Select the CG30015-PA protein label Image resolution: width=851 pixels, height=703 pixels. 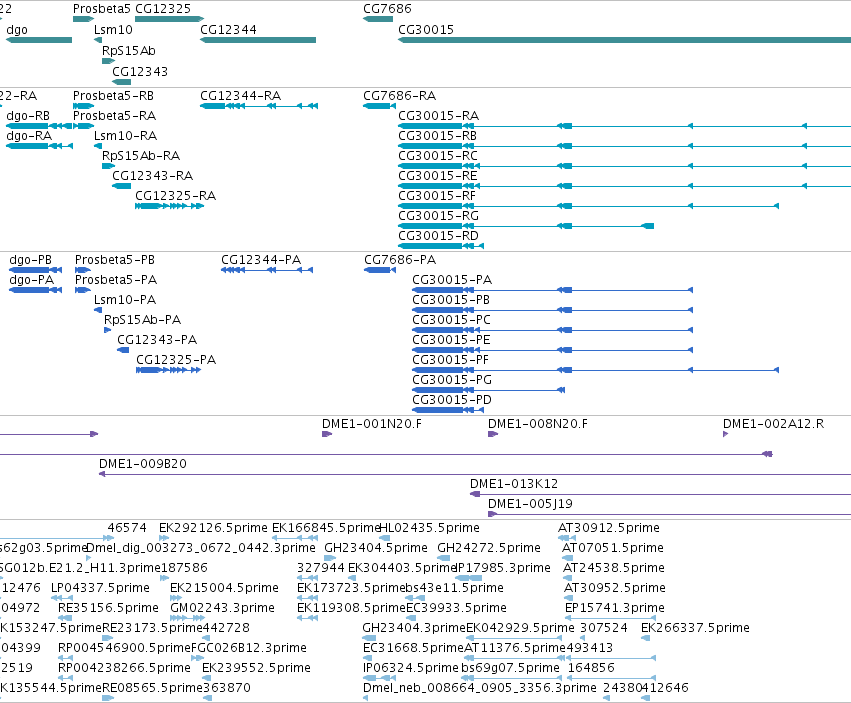click(452, 280)
